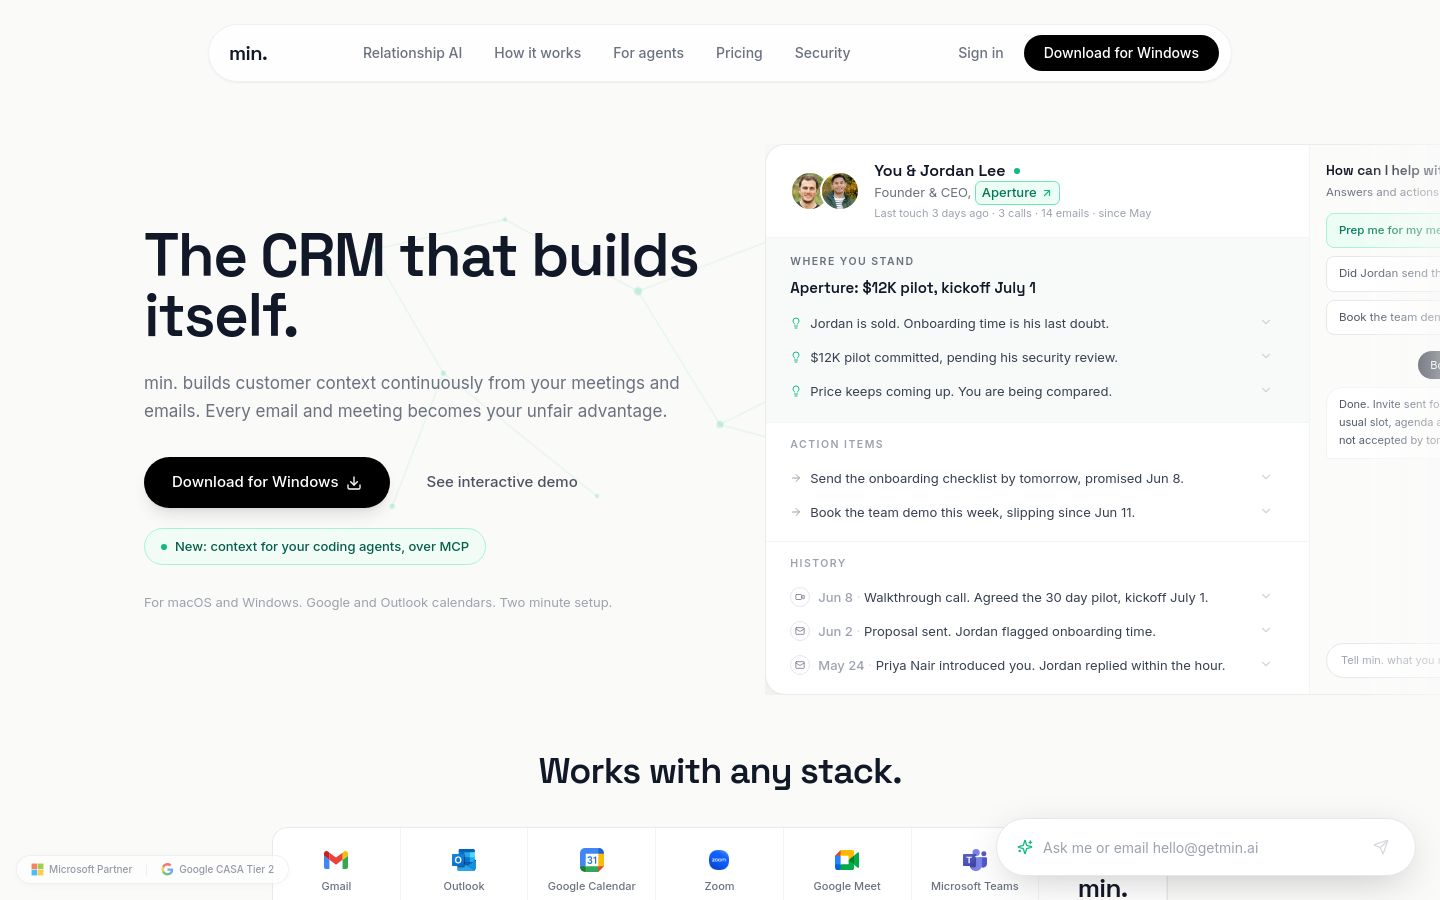Click the green status dot beside Jordan Lee

(1017, 171)
